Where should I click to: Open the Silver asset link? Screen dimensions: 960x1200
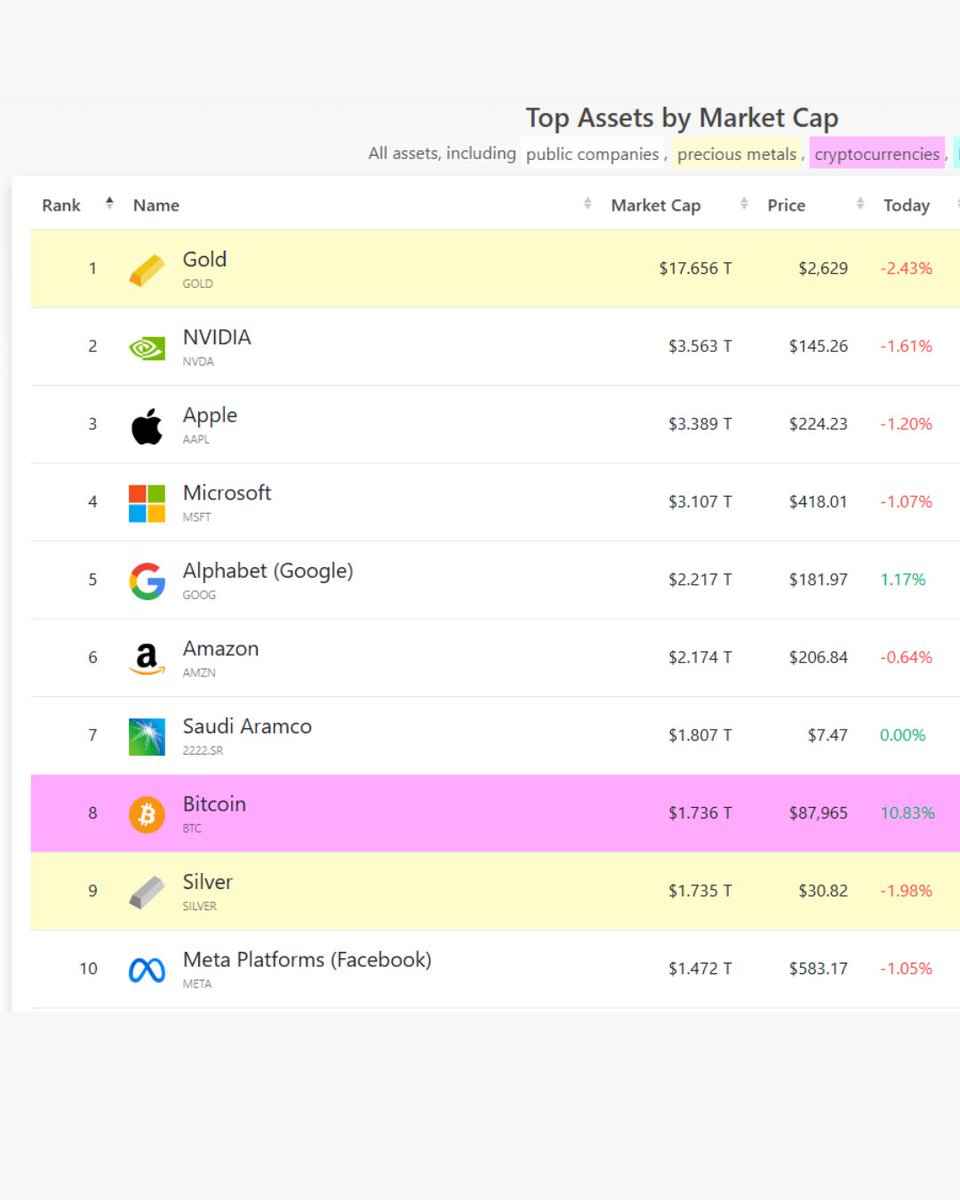[x=207, y=882]
